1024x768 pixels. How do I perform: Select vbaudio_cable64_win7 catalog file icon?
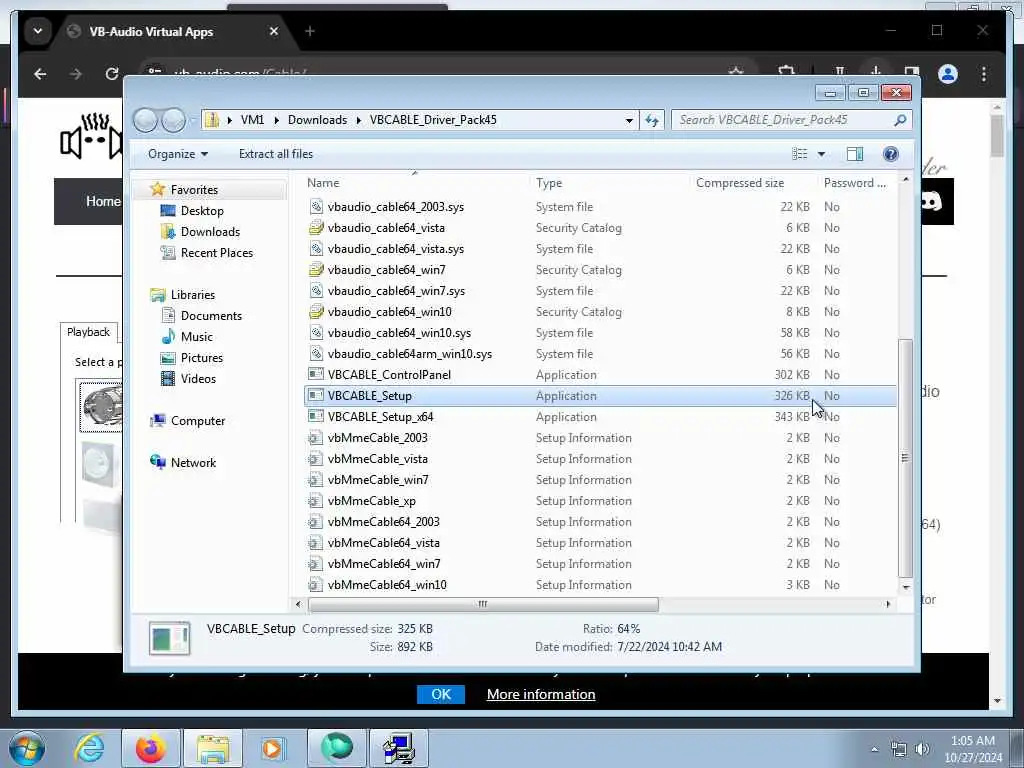click(x=316, y=270)
